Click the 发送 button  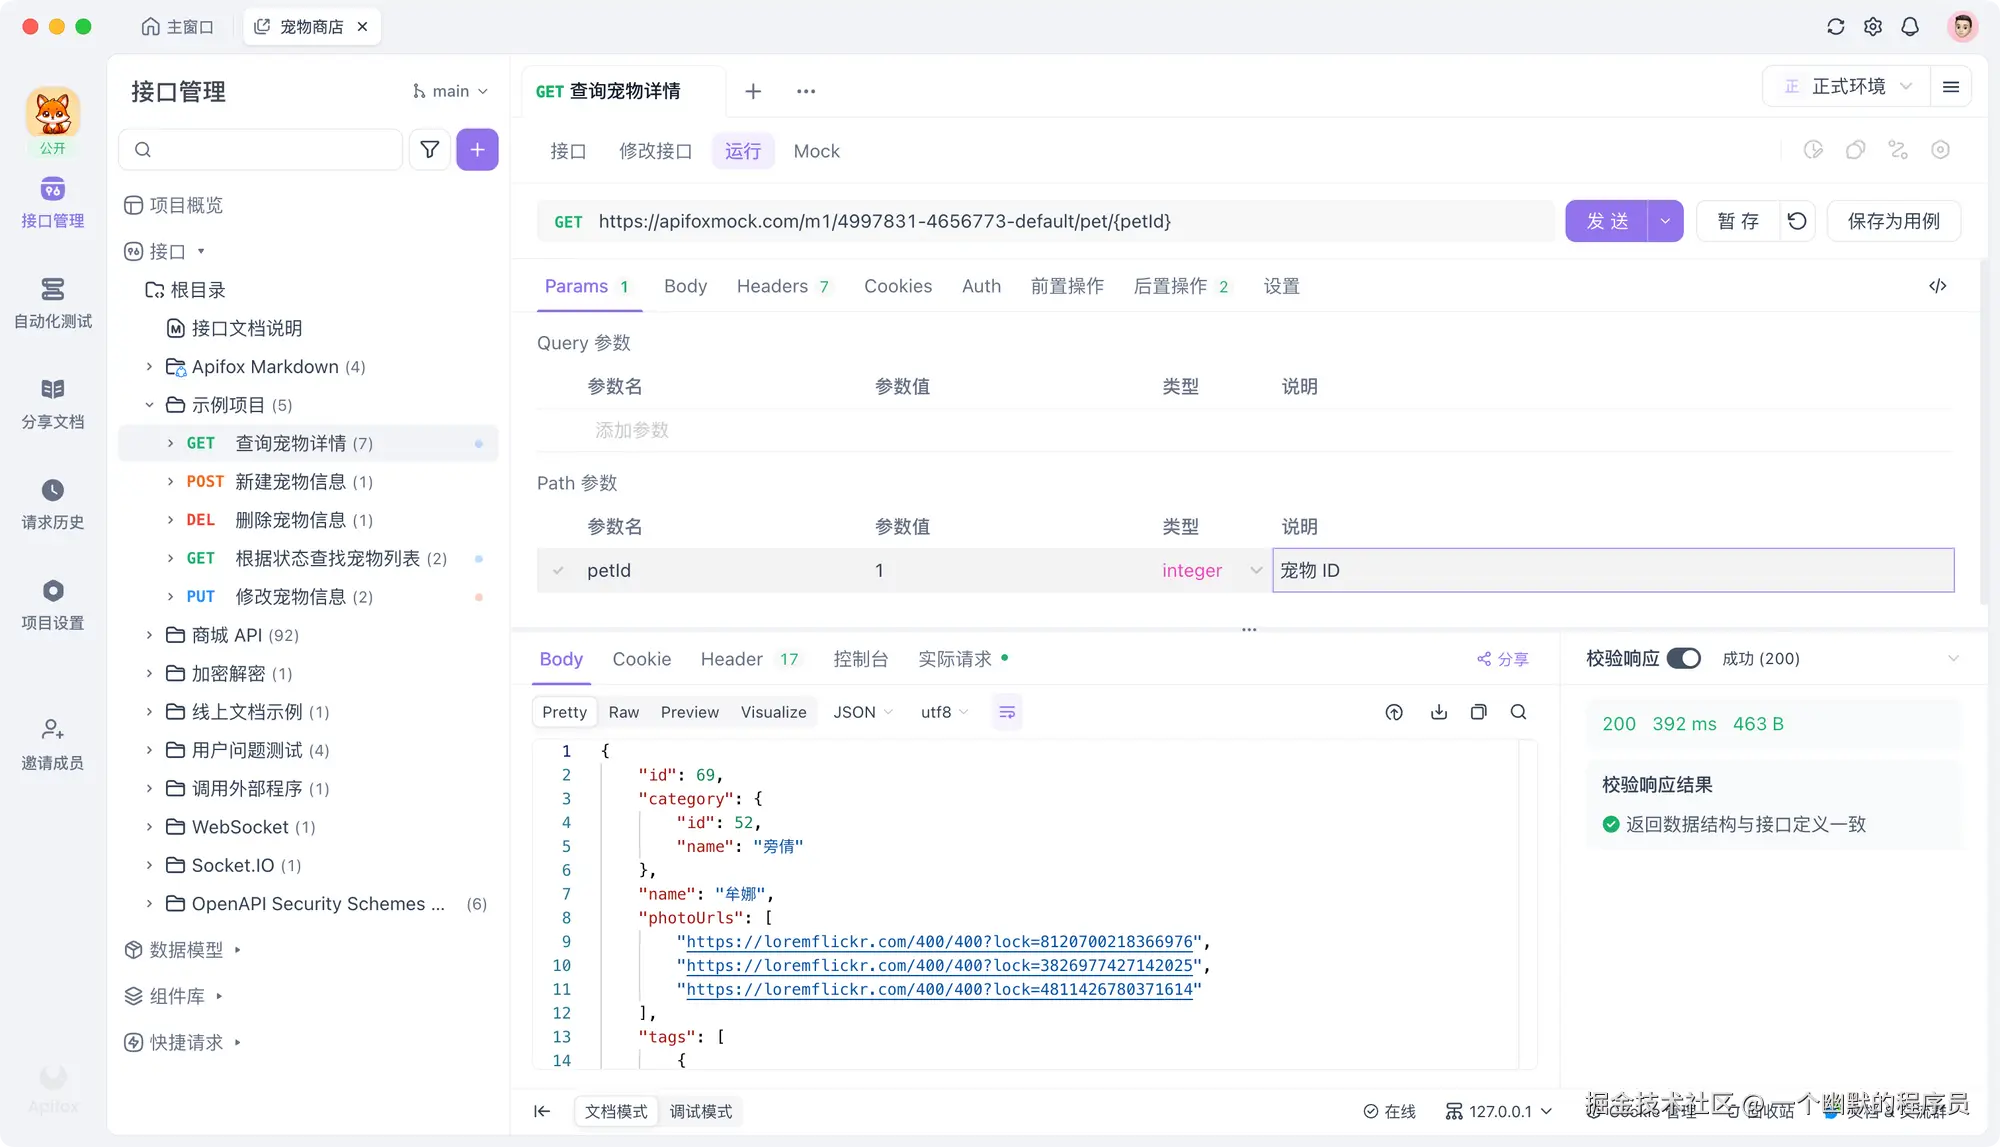coord(1608,221)
